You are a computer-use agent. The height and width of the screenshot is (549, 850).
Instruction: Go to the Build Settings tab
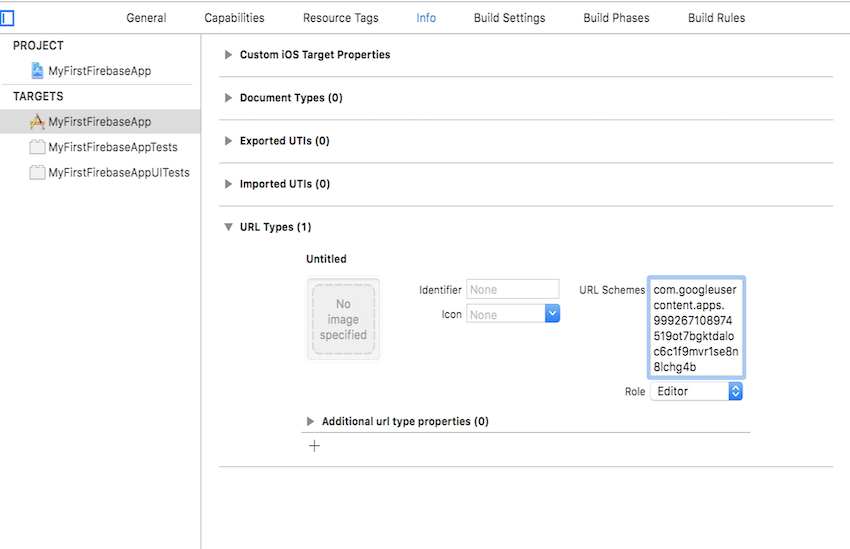(x=510, y=18)
